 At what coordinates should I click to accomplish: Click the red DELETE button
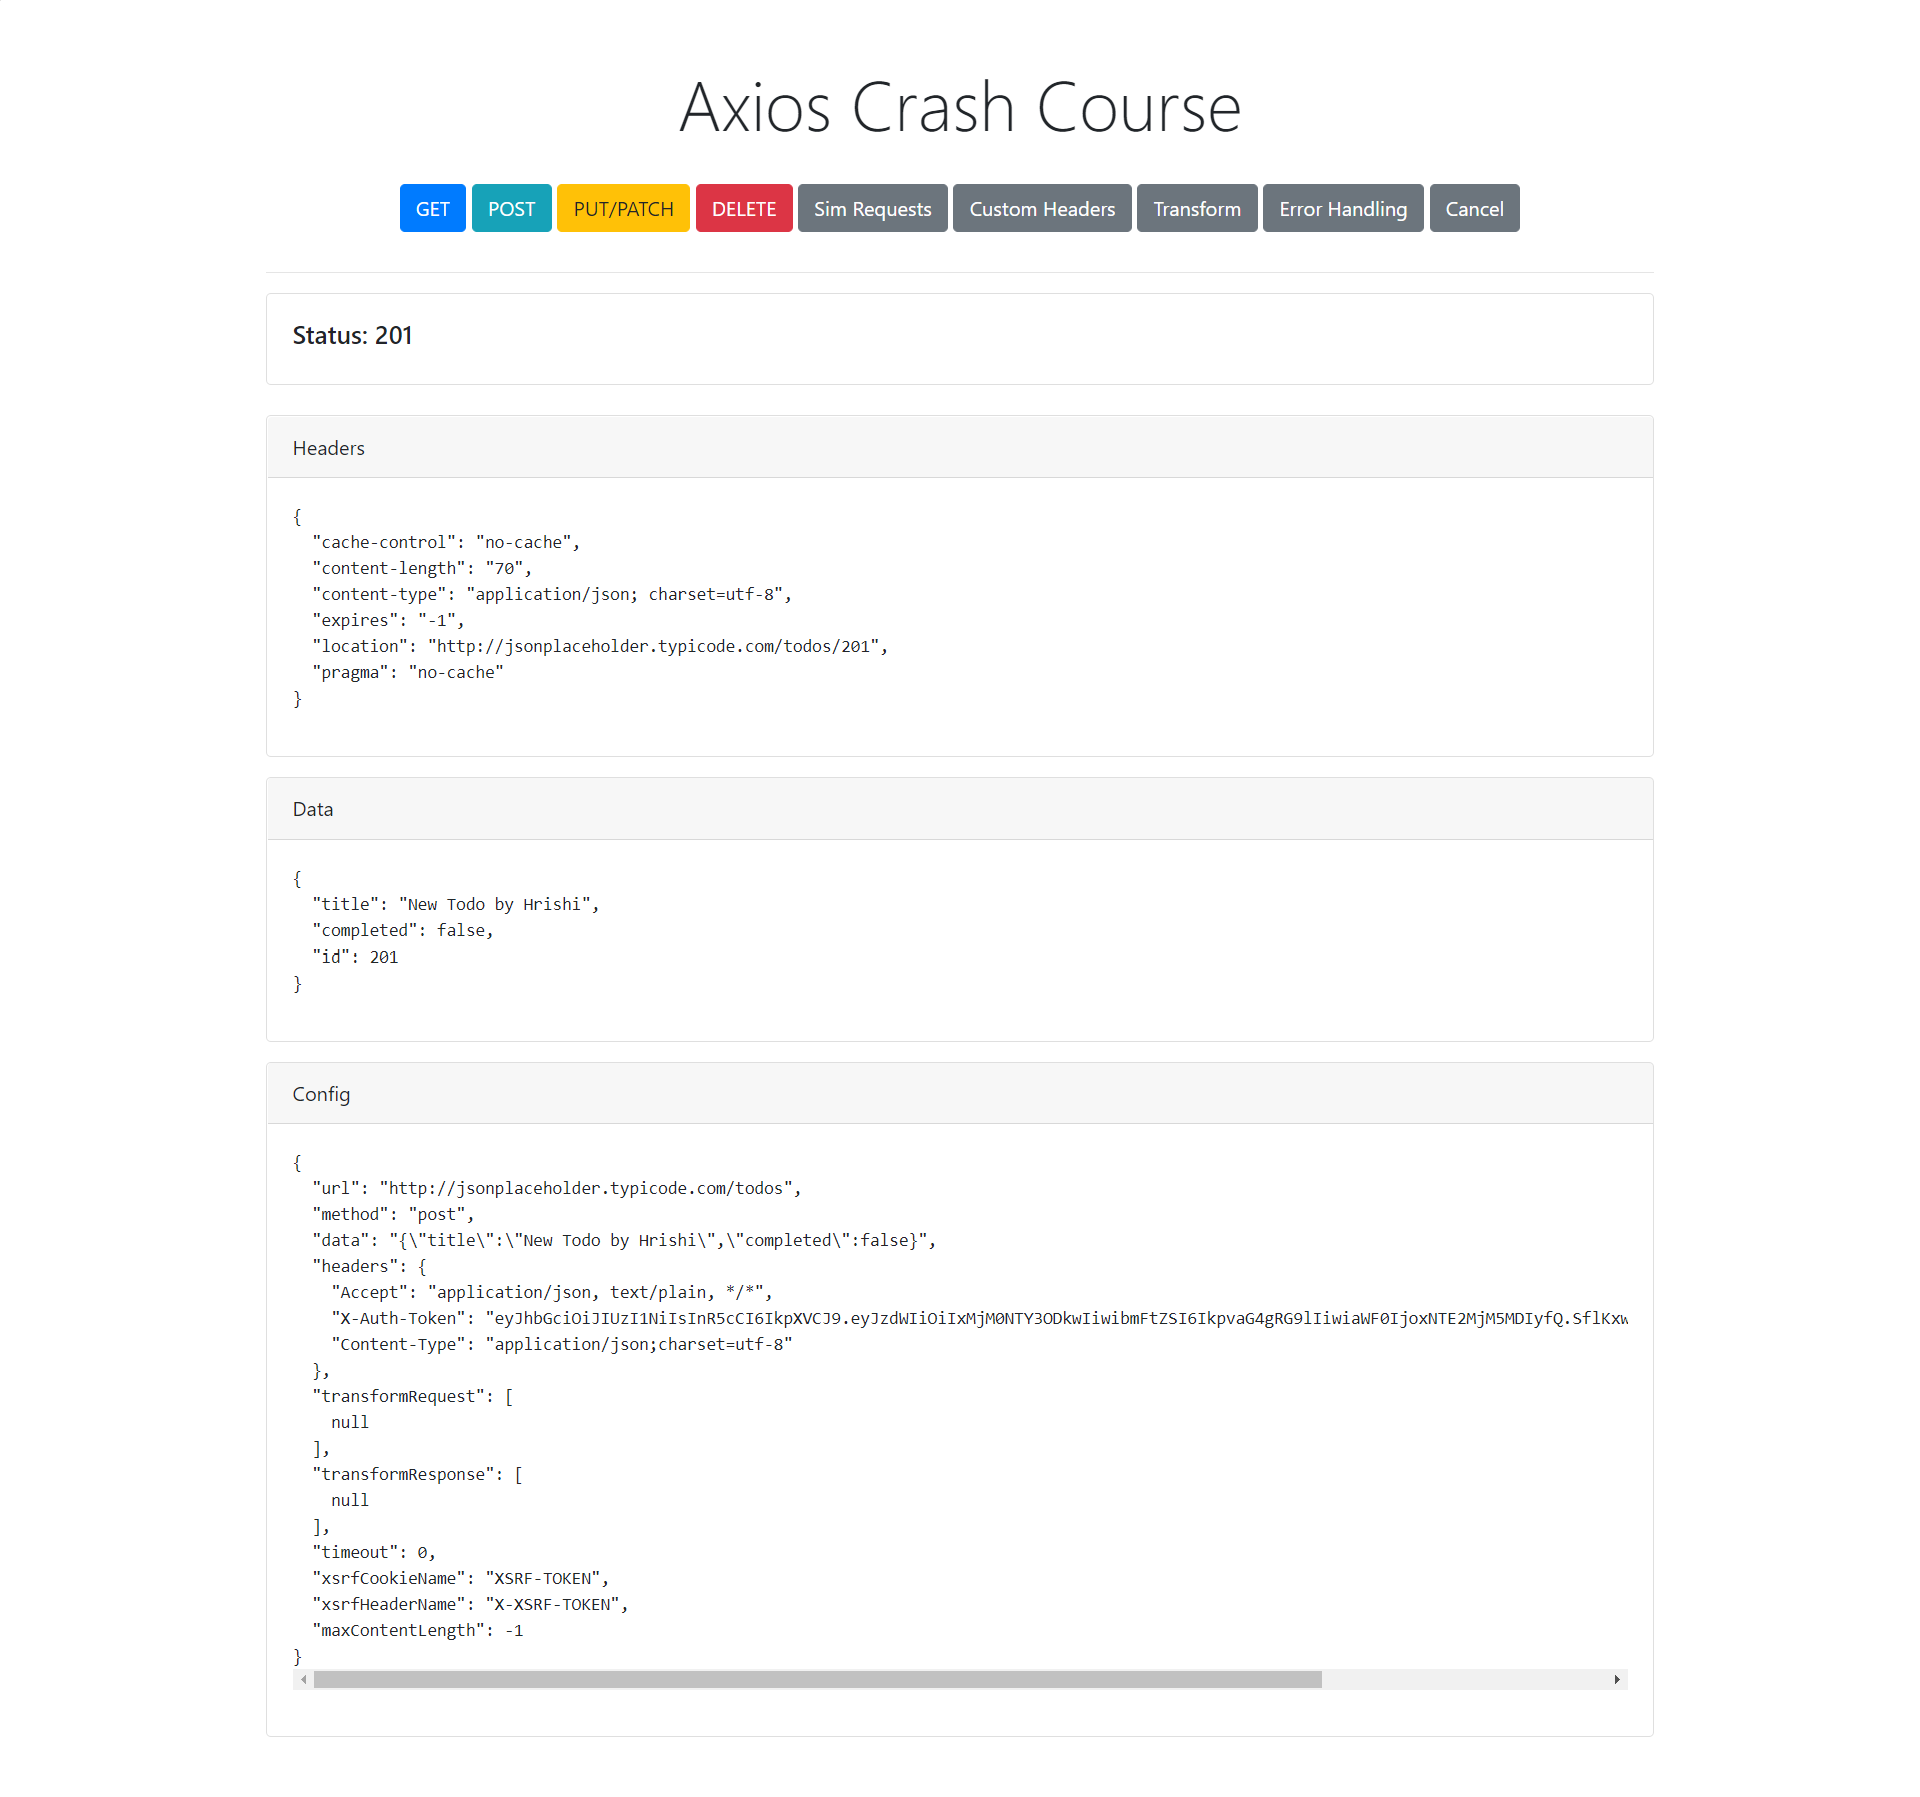(x=744, y=208)
